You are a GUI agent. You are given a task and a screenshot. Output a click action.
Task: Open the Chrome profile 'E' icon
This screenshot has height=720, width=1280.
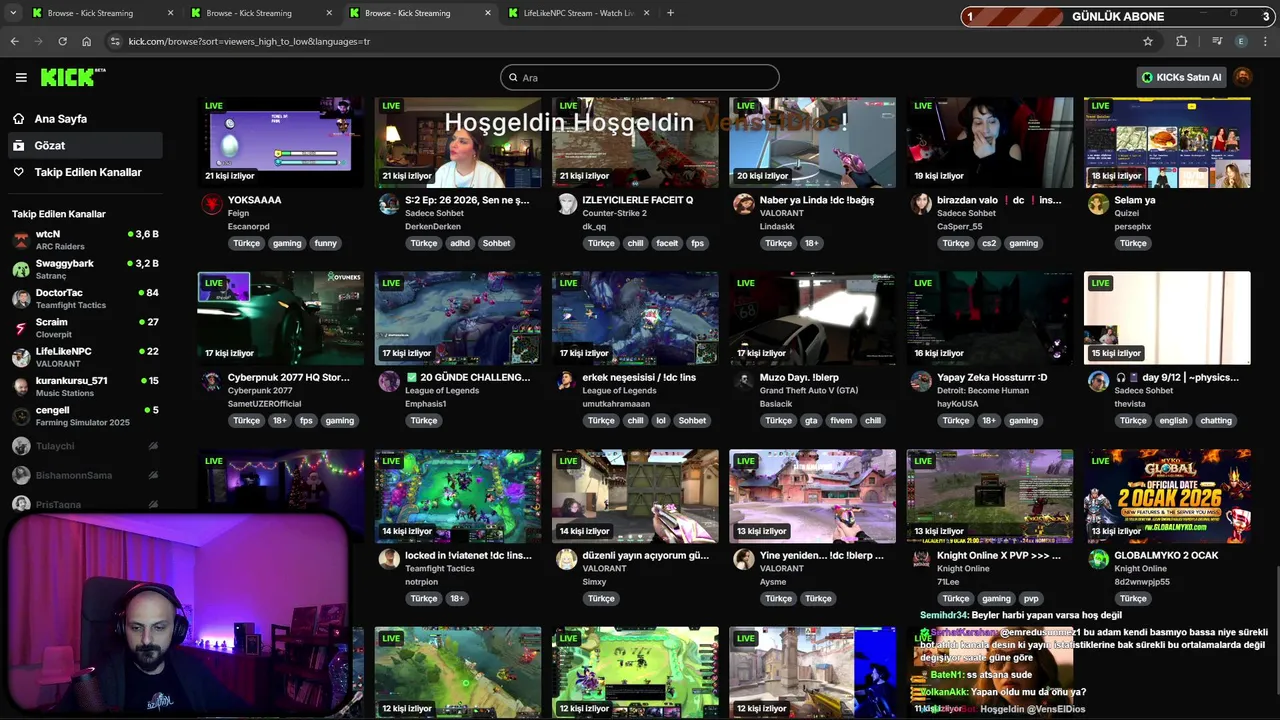click(x=1241, y=41)
